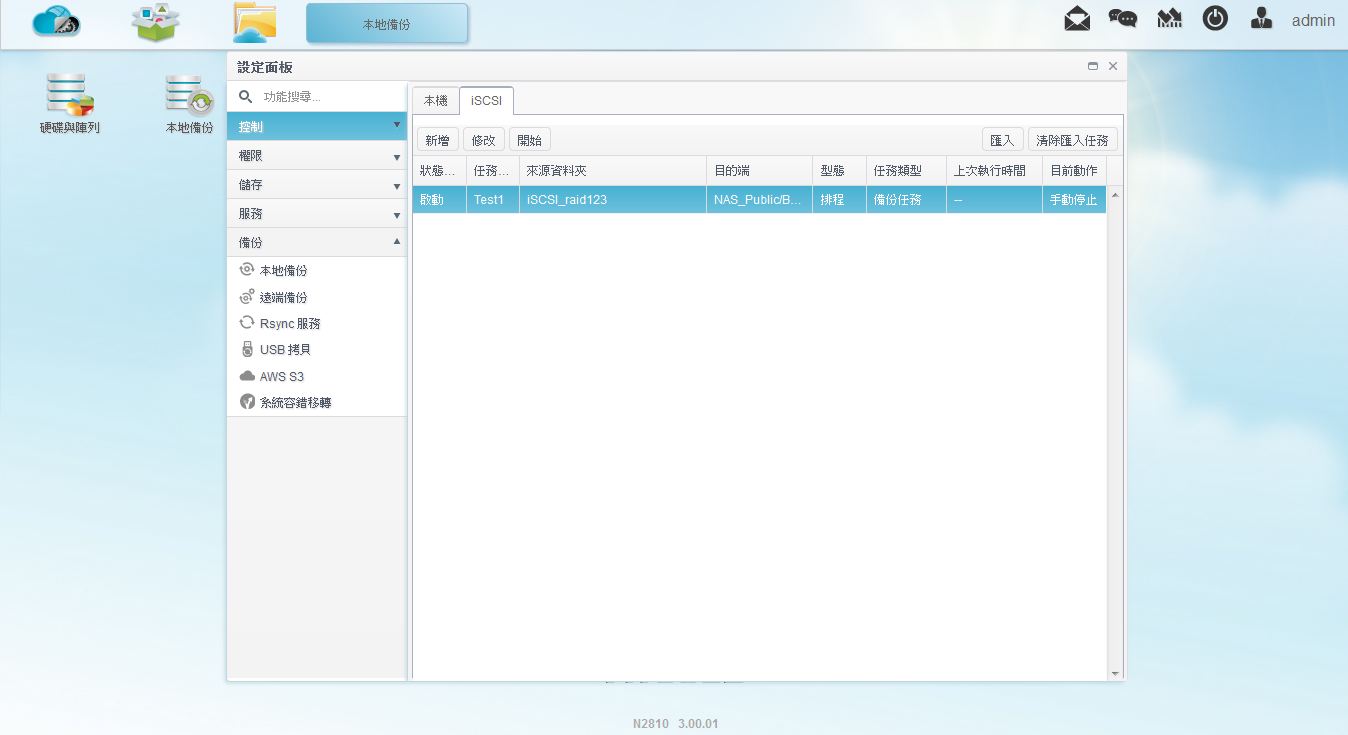Click the 本地備份 taskbar window button
The image size is (1348, 735).
tap(387, 23)
